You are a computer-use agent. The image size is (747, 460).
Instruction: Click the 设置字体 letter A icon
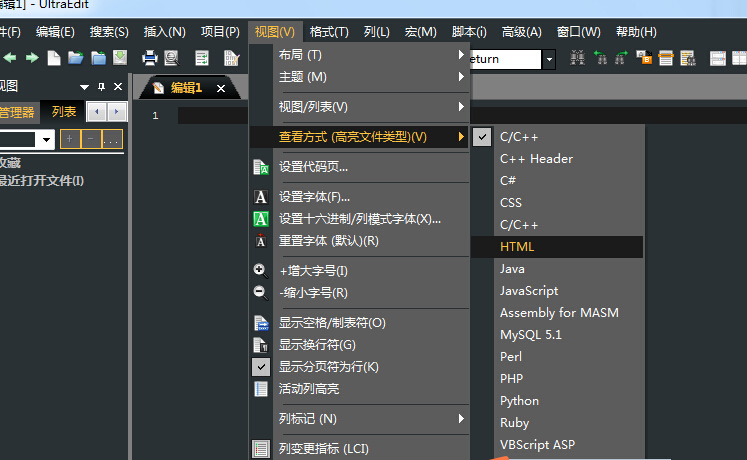click(x=261, y=197)
